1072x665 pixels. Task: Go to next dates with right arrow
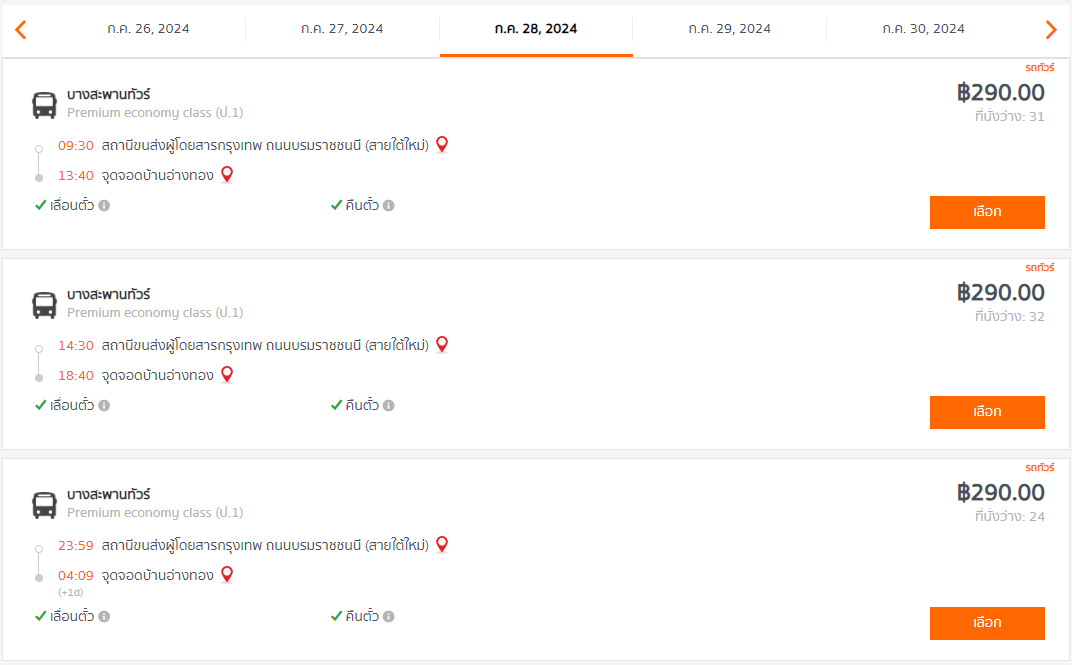1051,29
